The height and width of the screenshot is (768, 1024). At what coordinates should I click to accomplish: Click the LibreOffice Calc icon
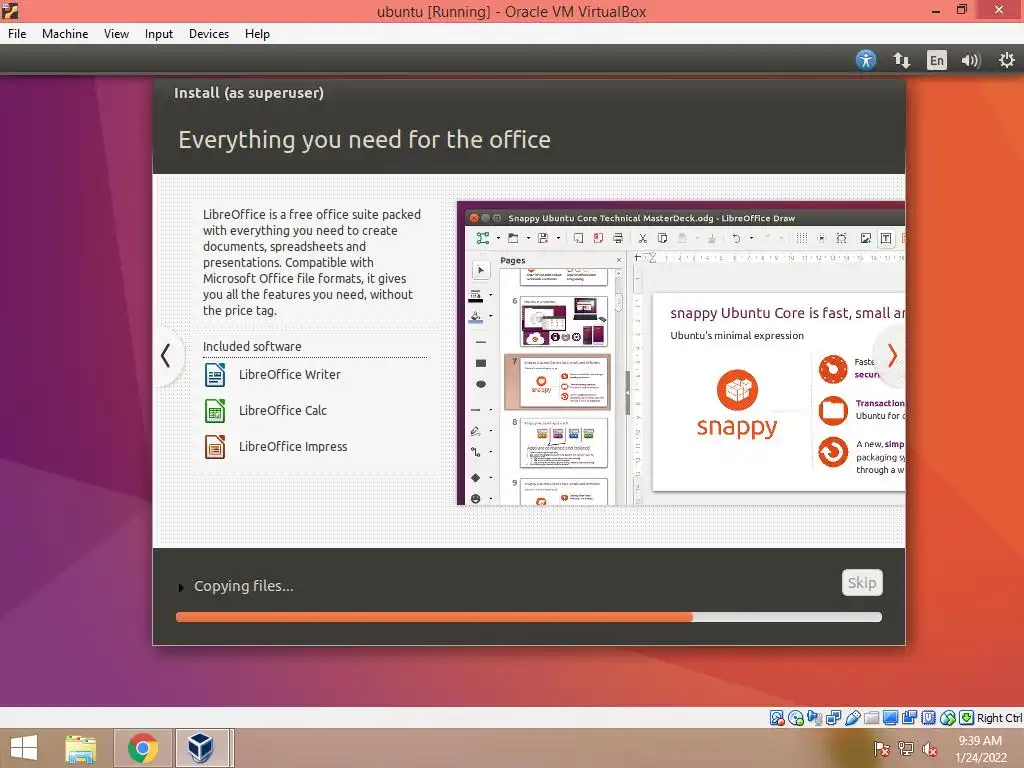tap(215, 411)
